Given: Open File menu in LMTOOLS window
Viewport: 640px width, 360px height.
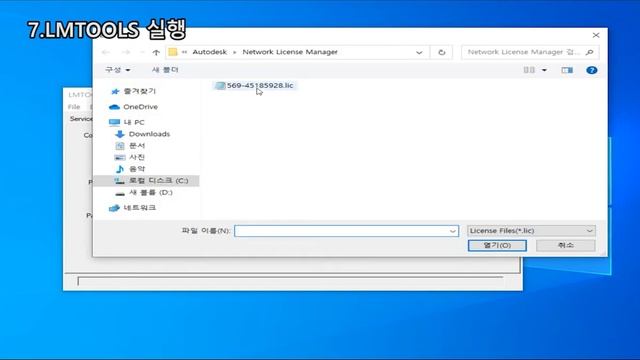Looking at the screenshot, I should 74,107.
